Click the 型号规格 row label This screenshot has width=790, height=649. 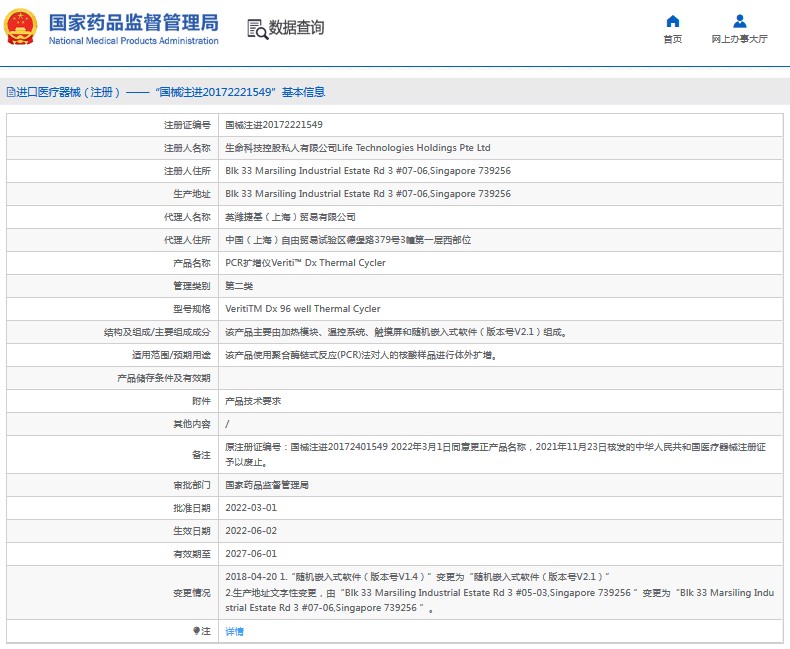pos(192,308)
